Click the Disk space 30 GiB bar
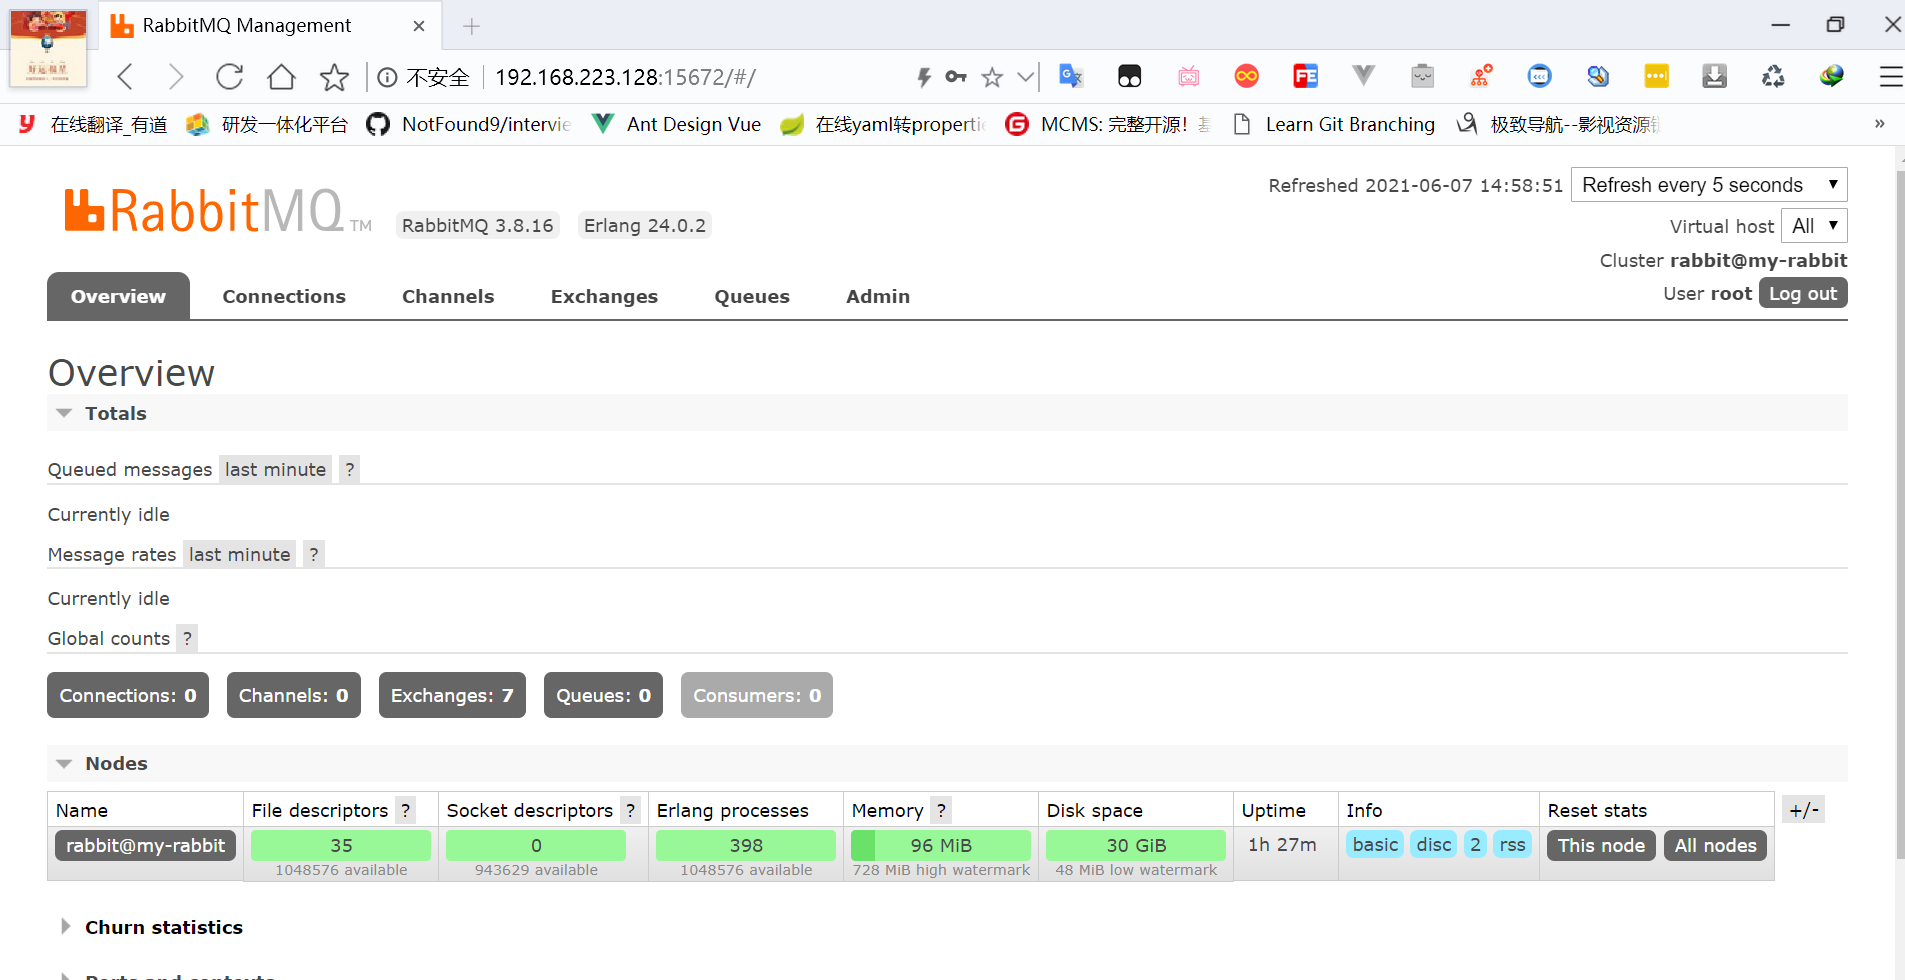1905x980 pixels. tap(1136, 845)
